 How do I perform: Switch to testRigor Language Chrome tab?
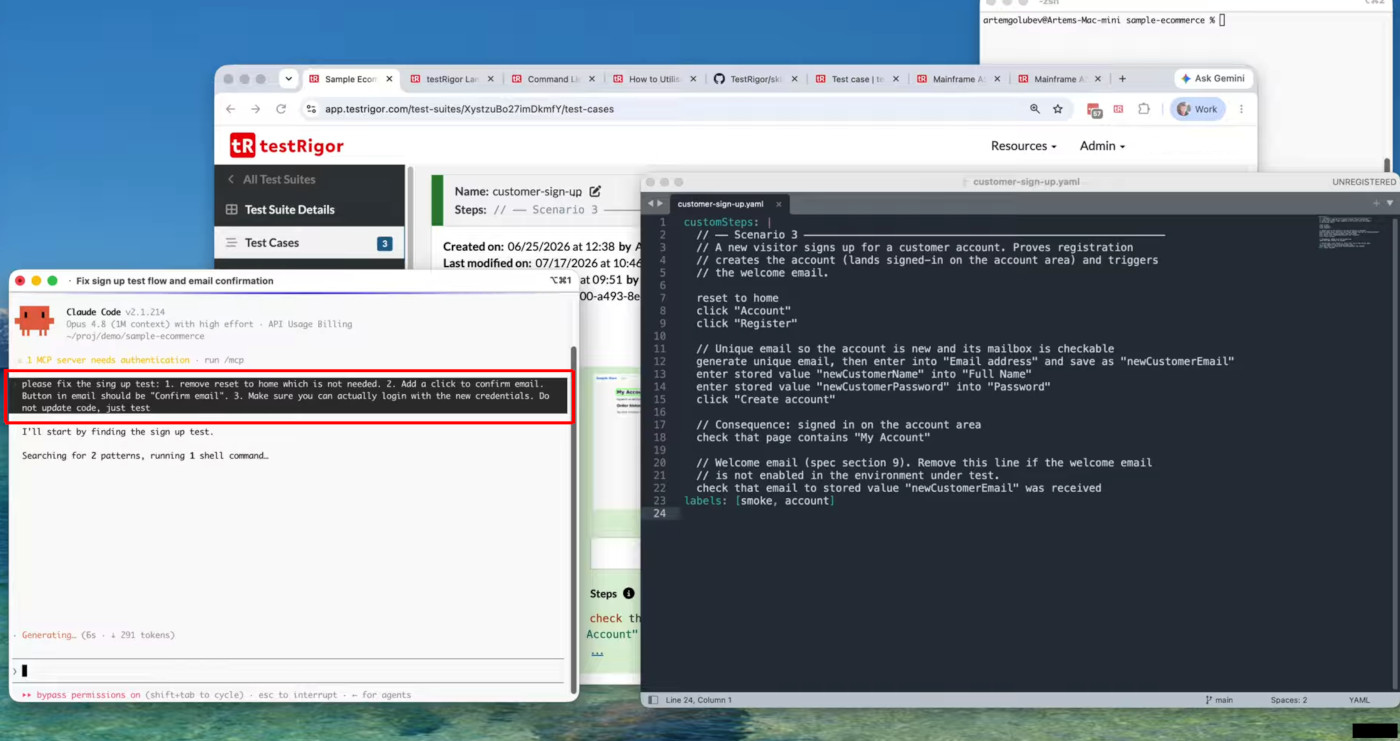tap(452, 79)
